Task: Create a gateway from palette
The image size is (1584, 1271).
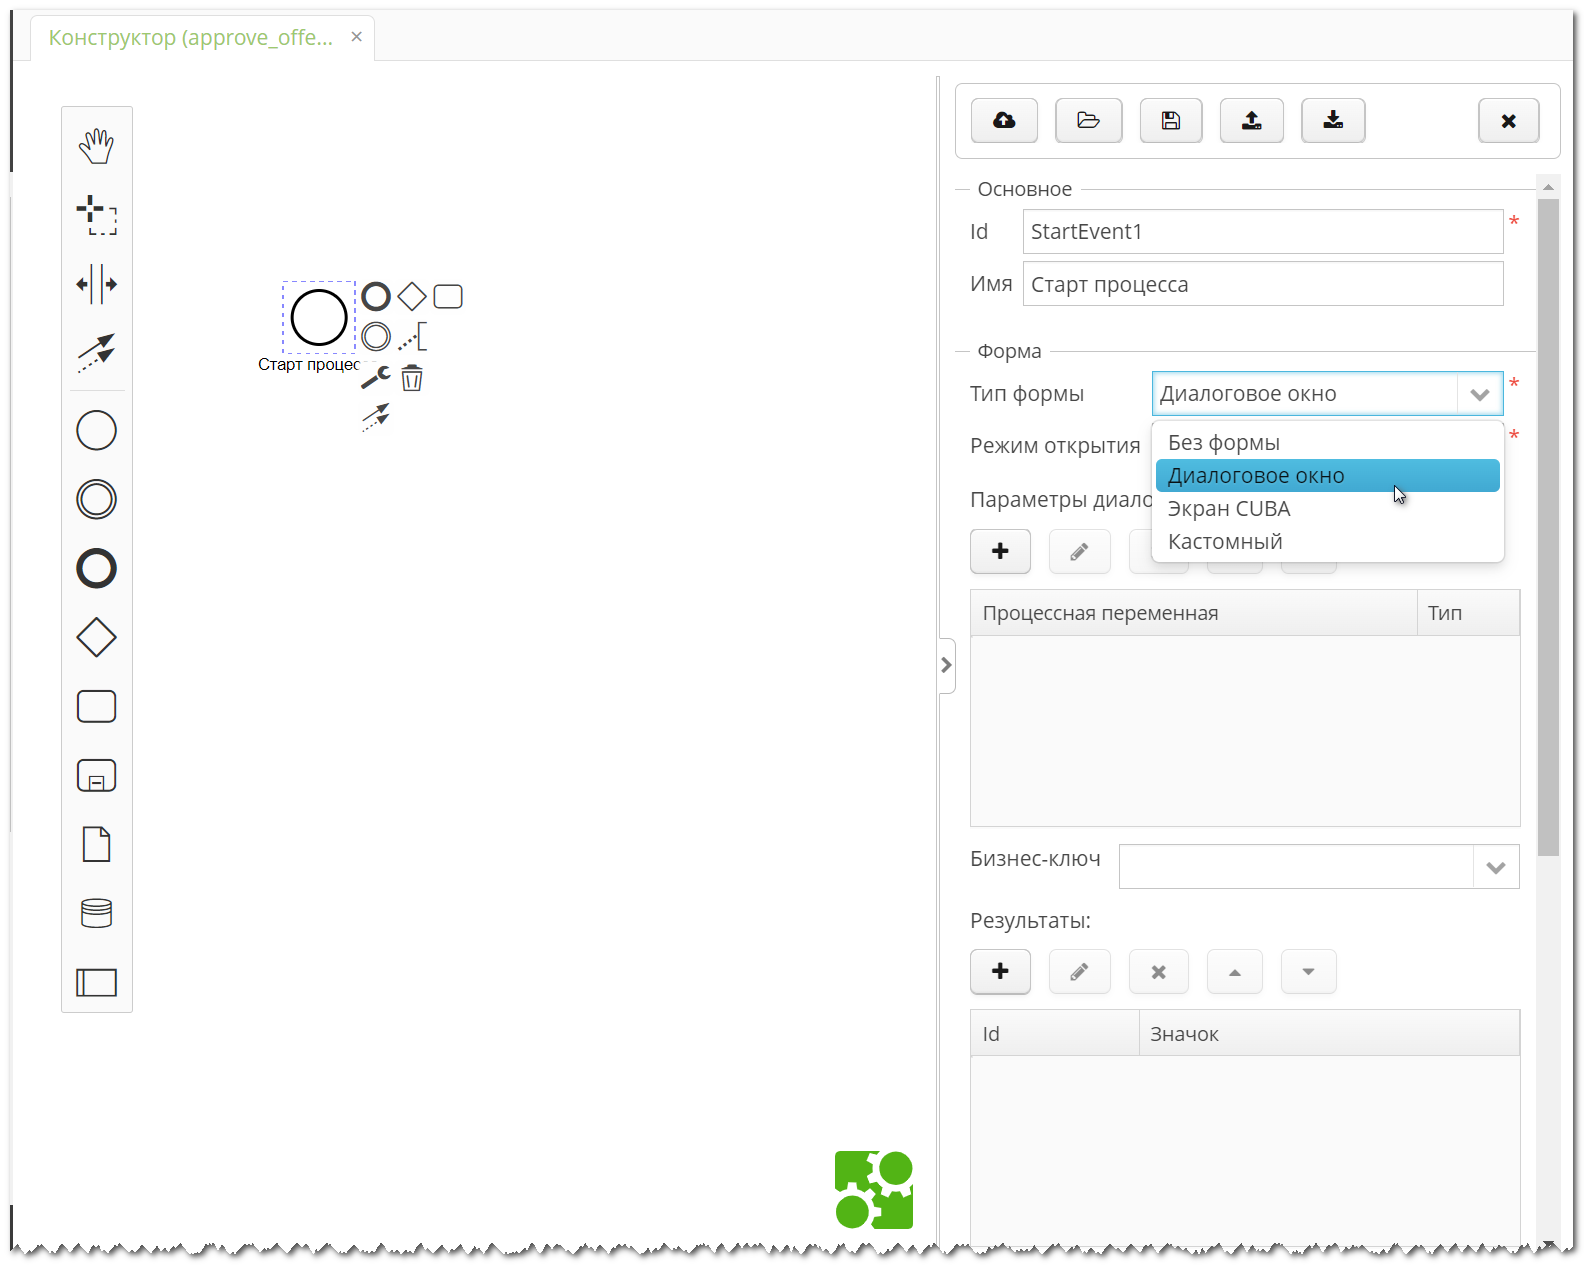Action: coord(97,637)
